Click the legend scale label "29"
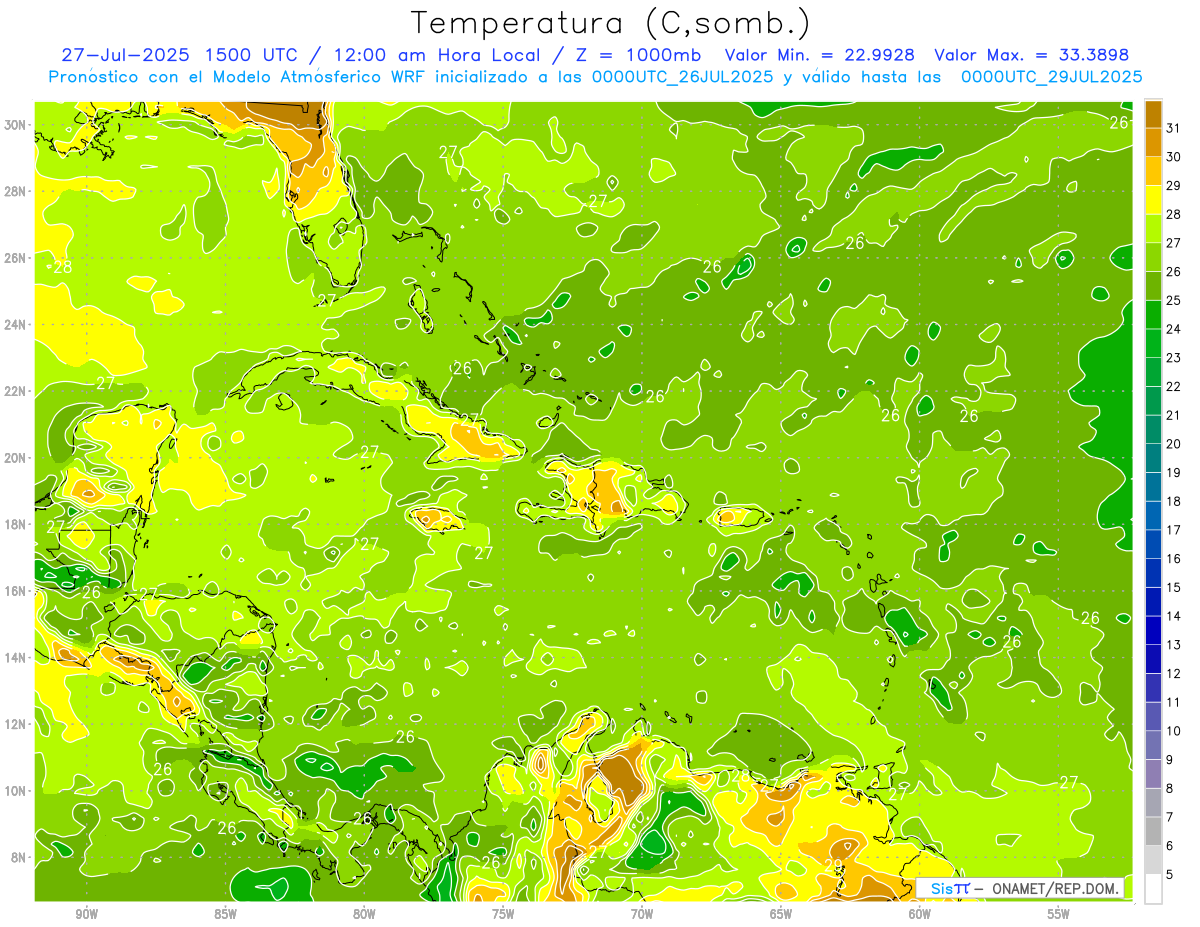 [x=1173, y=186]
